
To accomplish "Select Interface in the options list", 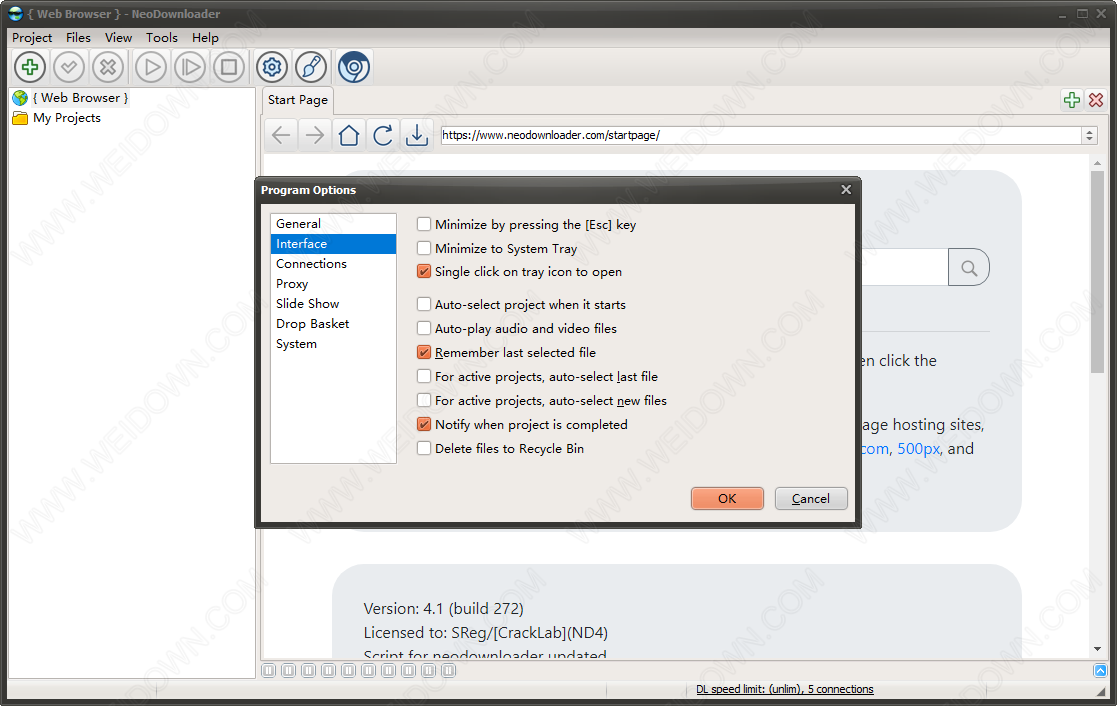I will (x=333, y=244).
